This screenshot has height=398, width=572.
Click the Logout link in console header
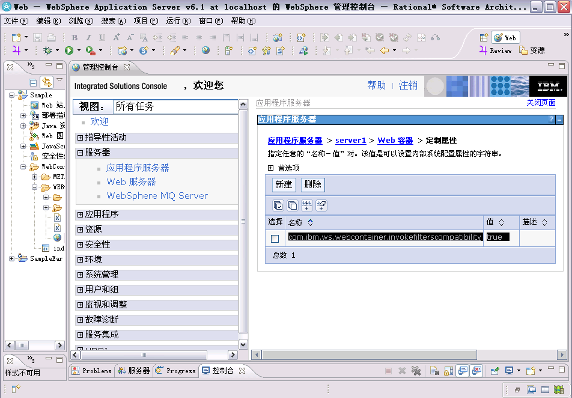coord(408,85)
